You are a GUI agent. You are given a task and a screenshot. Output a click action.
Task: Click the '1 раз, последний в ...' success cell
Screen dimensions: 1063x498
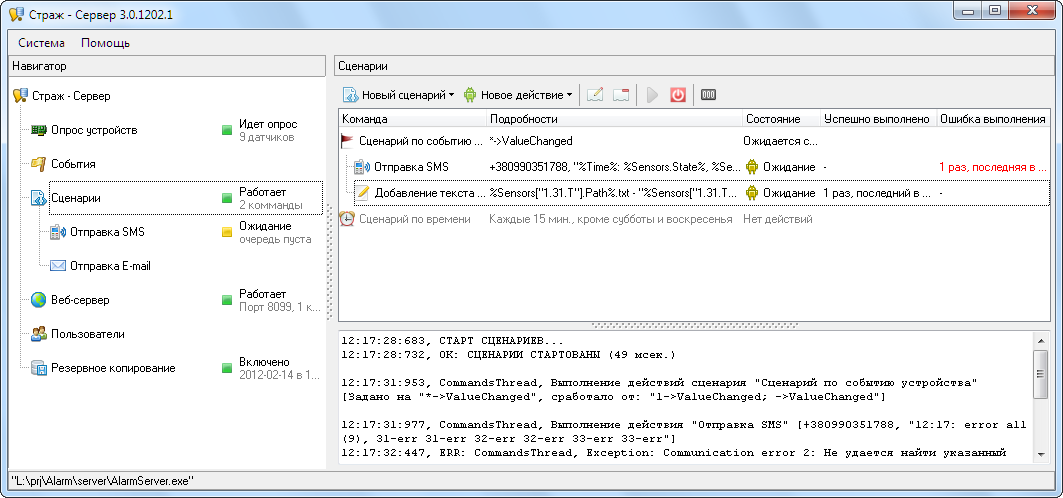(877, 193)
